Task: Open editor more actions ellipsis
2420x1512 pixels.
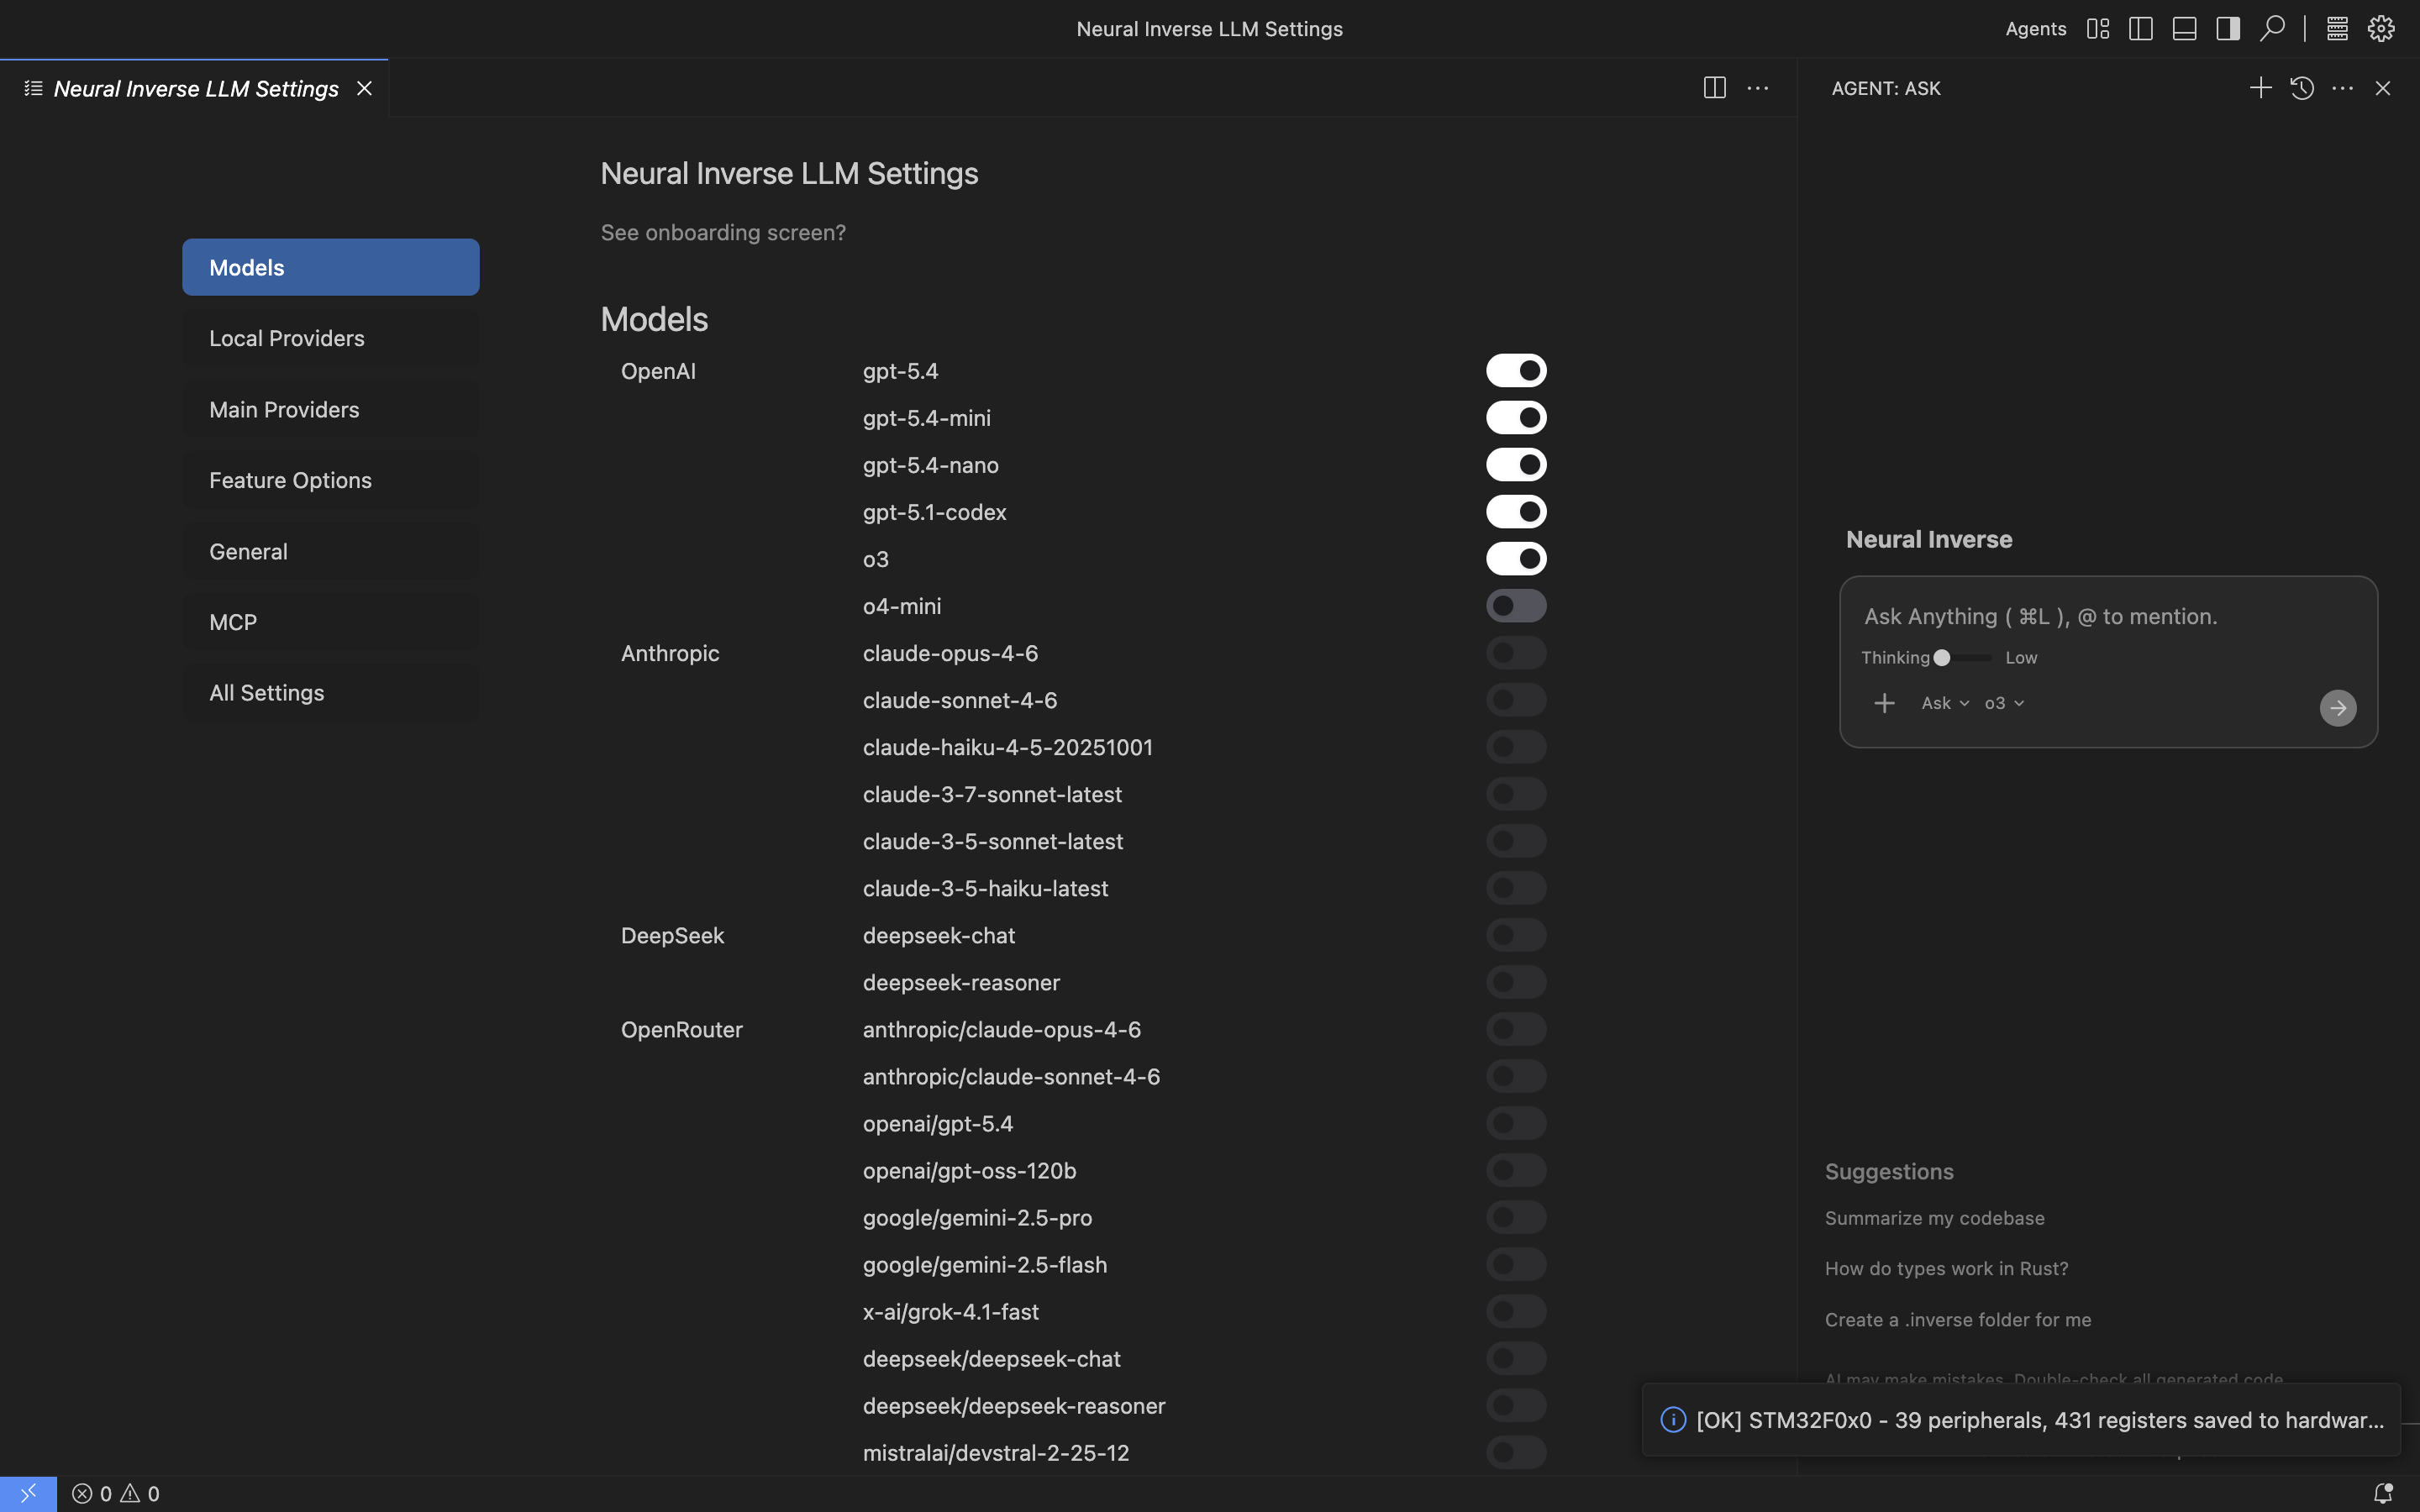Action: coord(1758,88)
